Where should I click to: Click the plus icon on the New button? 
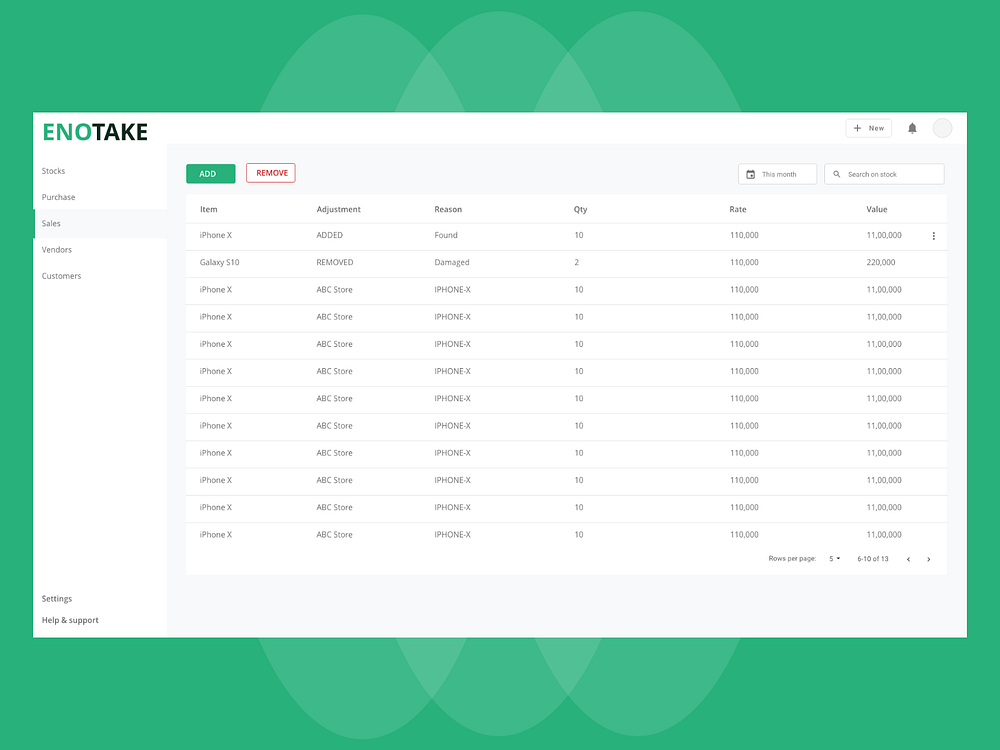(857, 128)
